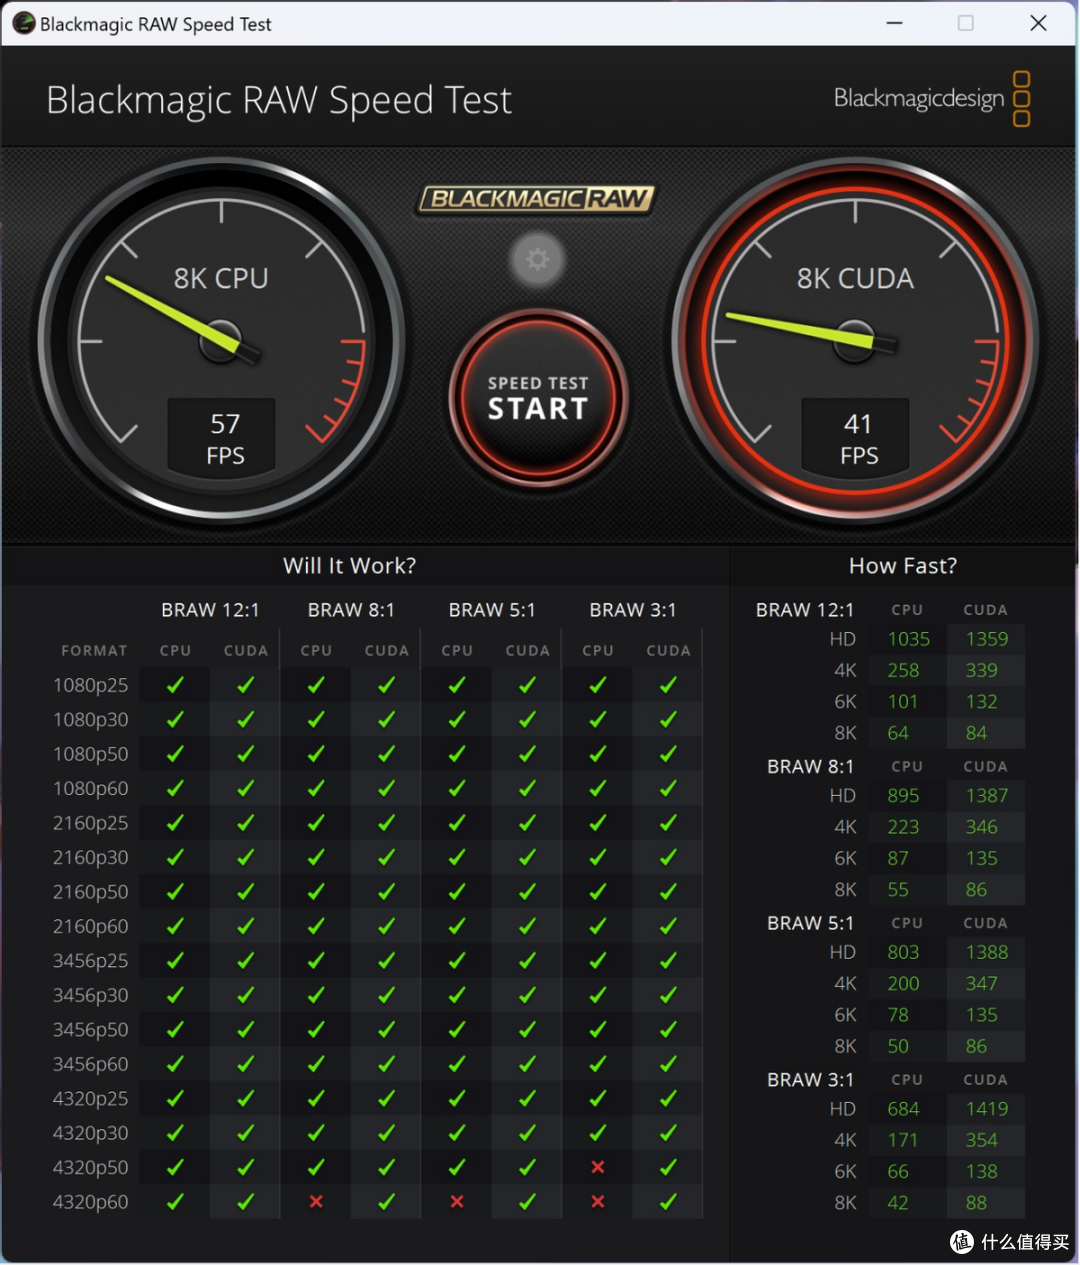Viewport: 1080px width, 1265px height.
Task: Click BRAW 5:1 4K CUDA value 347
Action: (x=981, y=984)
